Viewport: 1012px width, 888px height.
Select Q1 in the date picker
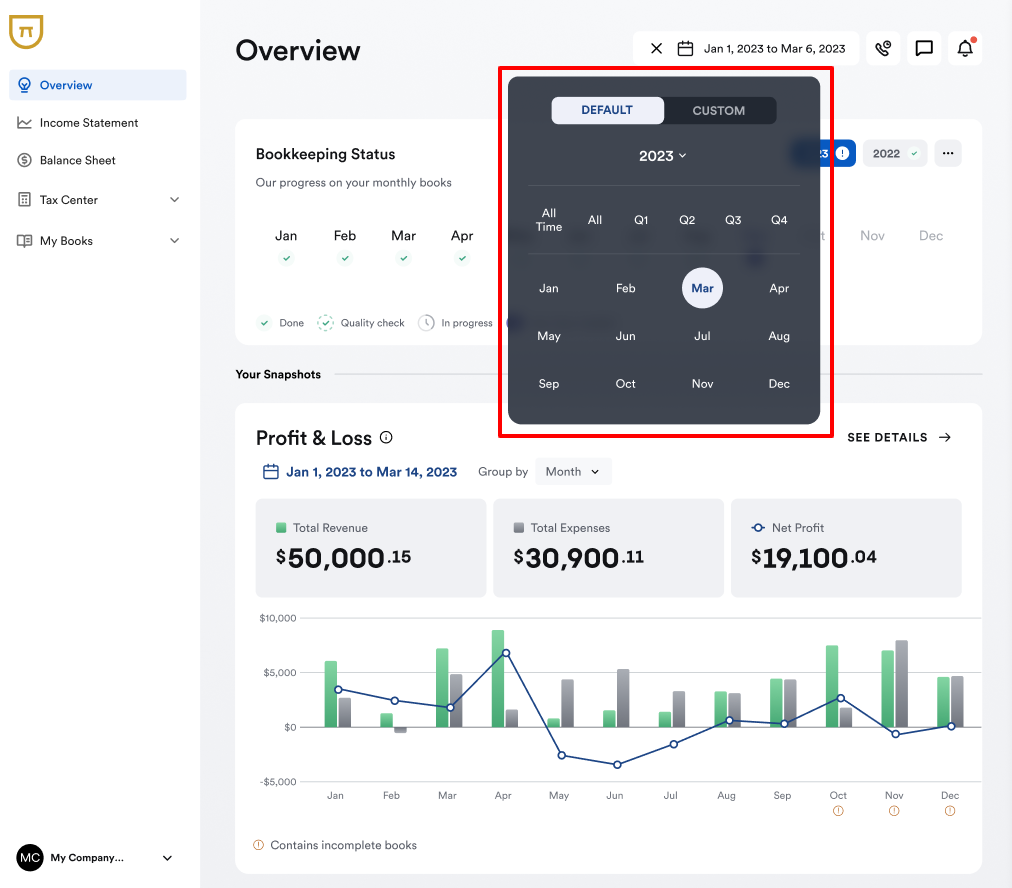coord(641,220)
